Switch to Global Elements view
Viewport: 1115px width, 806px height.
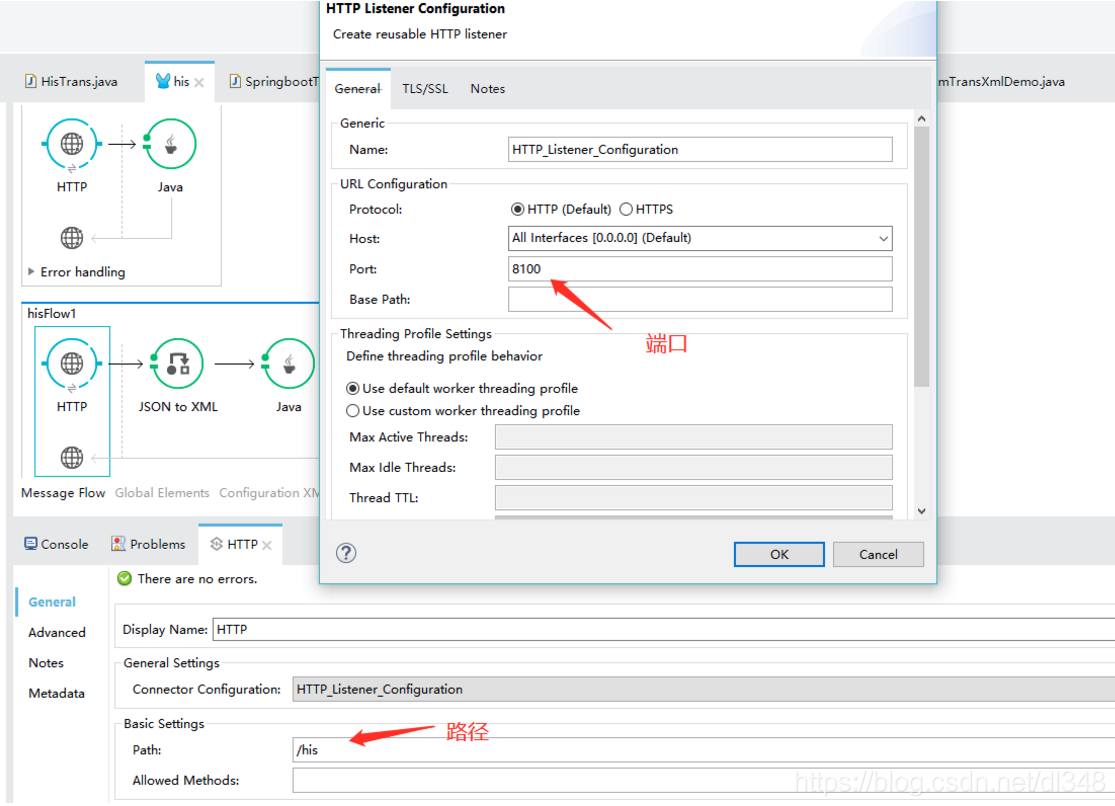click(162, 492)
